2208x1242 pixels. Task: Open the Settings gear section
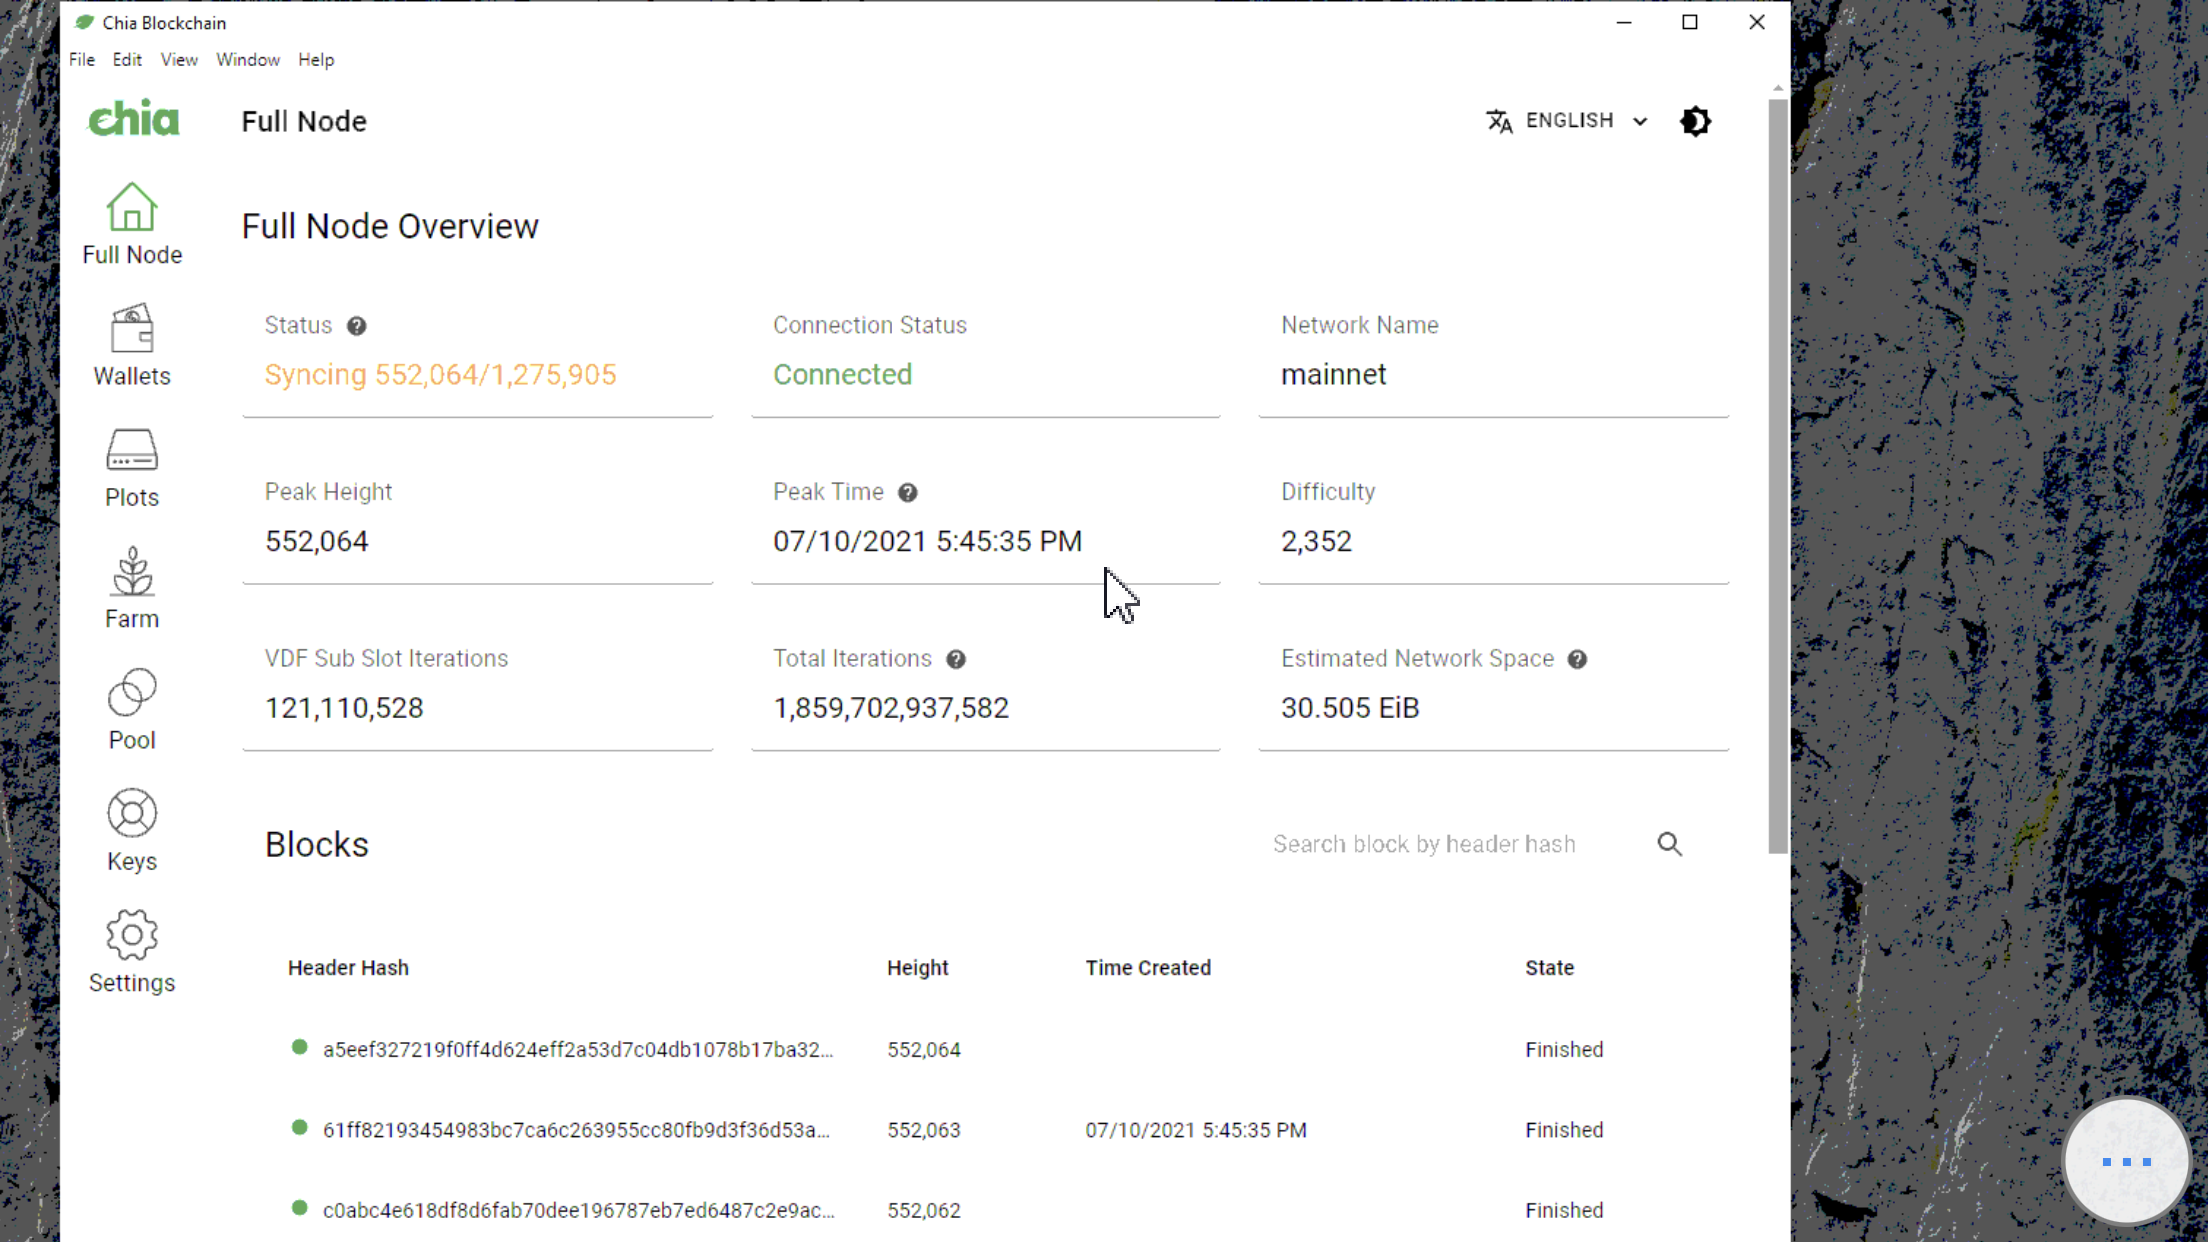[132, 952]
